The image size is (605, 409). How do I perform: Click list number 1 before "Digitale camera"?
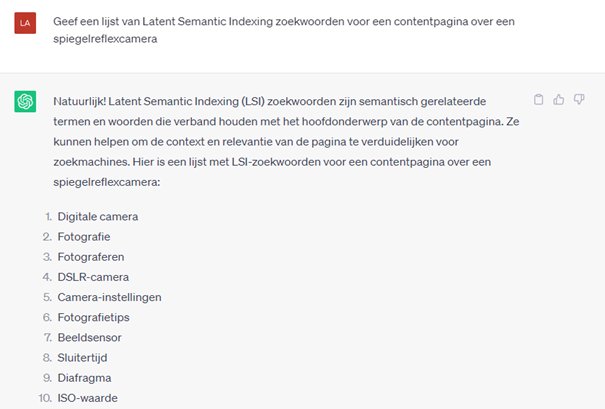[48, 216]
